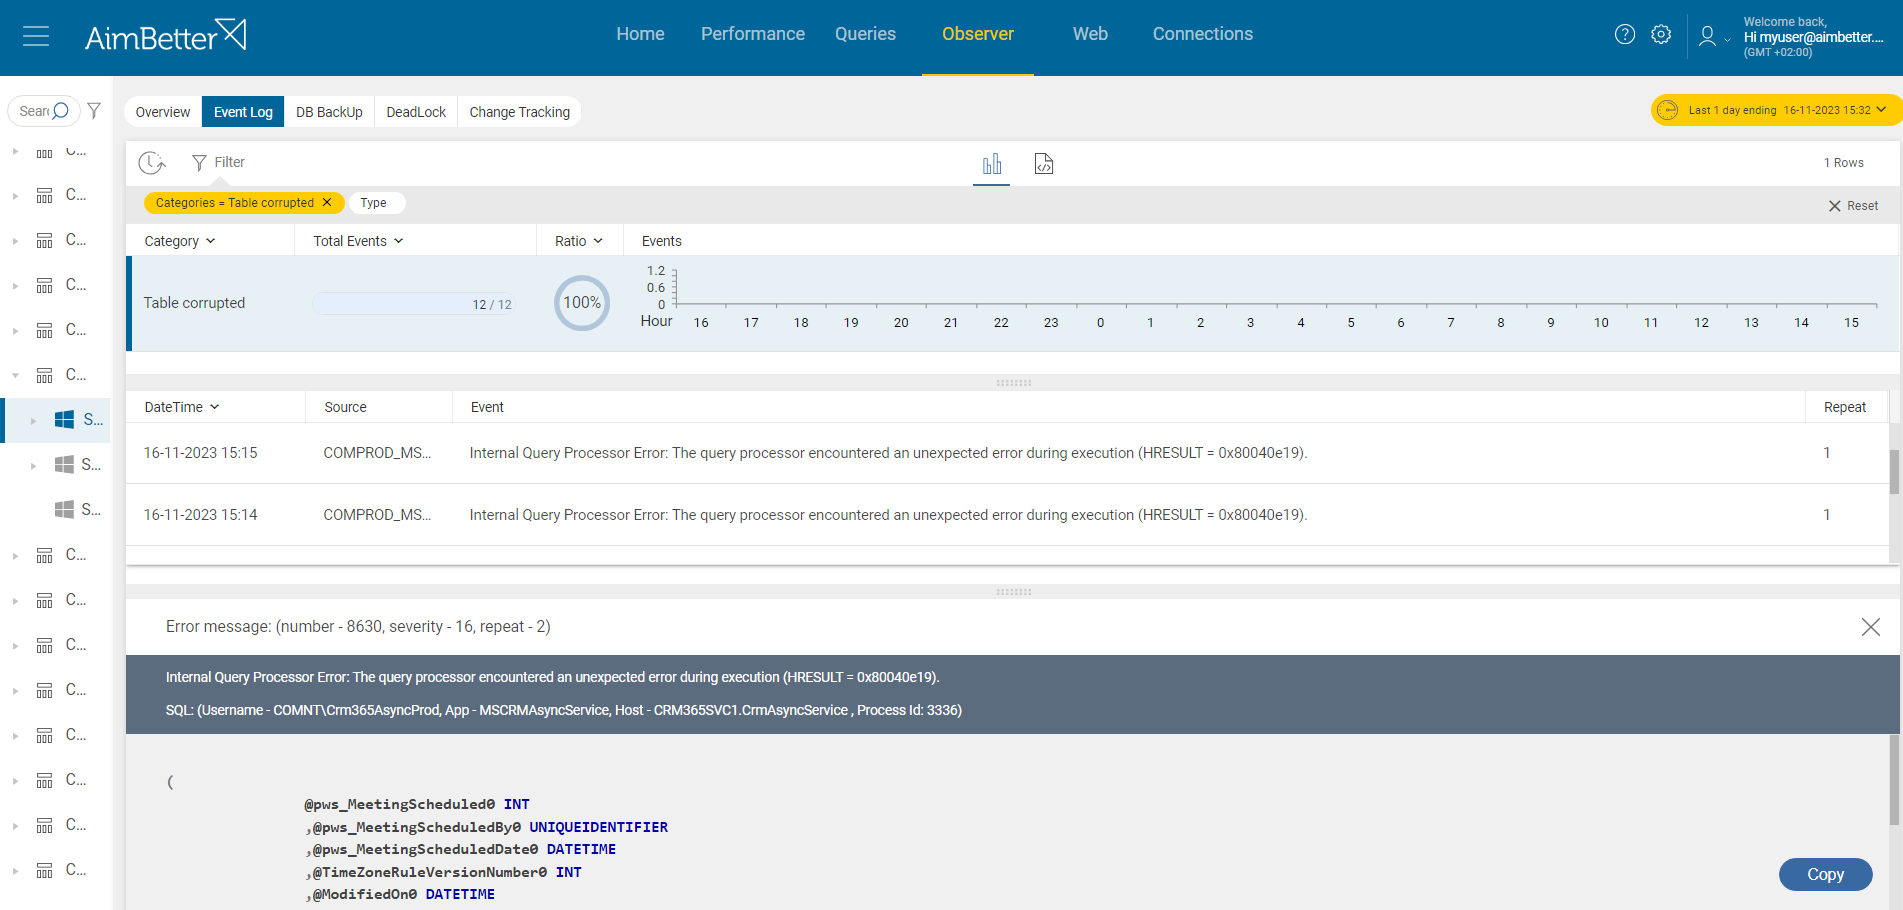The image size is (1903, 910).
Task: Select the 16-11-2023 15:14 event row
Action: (1007, 515)
